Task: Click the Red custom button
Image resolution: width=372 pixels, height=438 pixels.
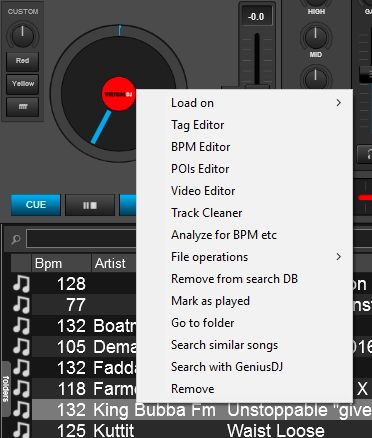Action: click(22, 61)
